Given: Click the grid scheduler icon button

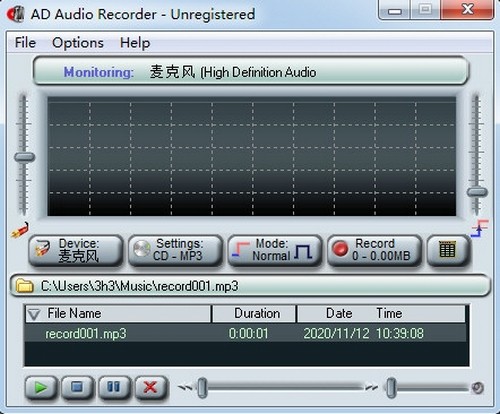Looking at the screenshot, I should [x=448, y=251].
